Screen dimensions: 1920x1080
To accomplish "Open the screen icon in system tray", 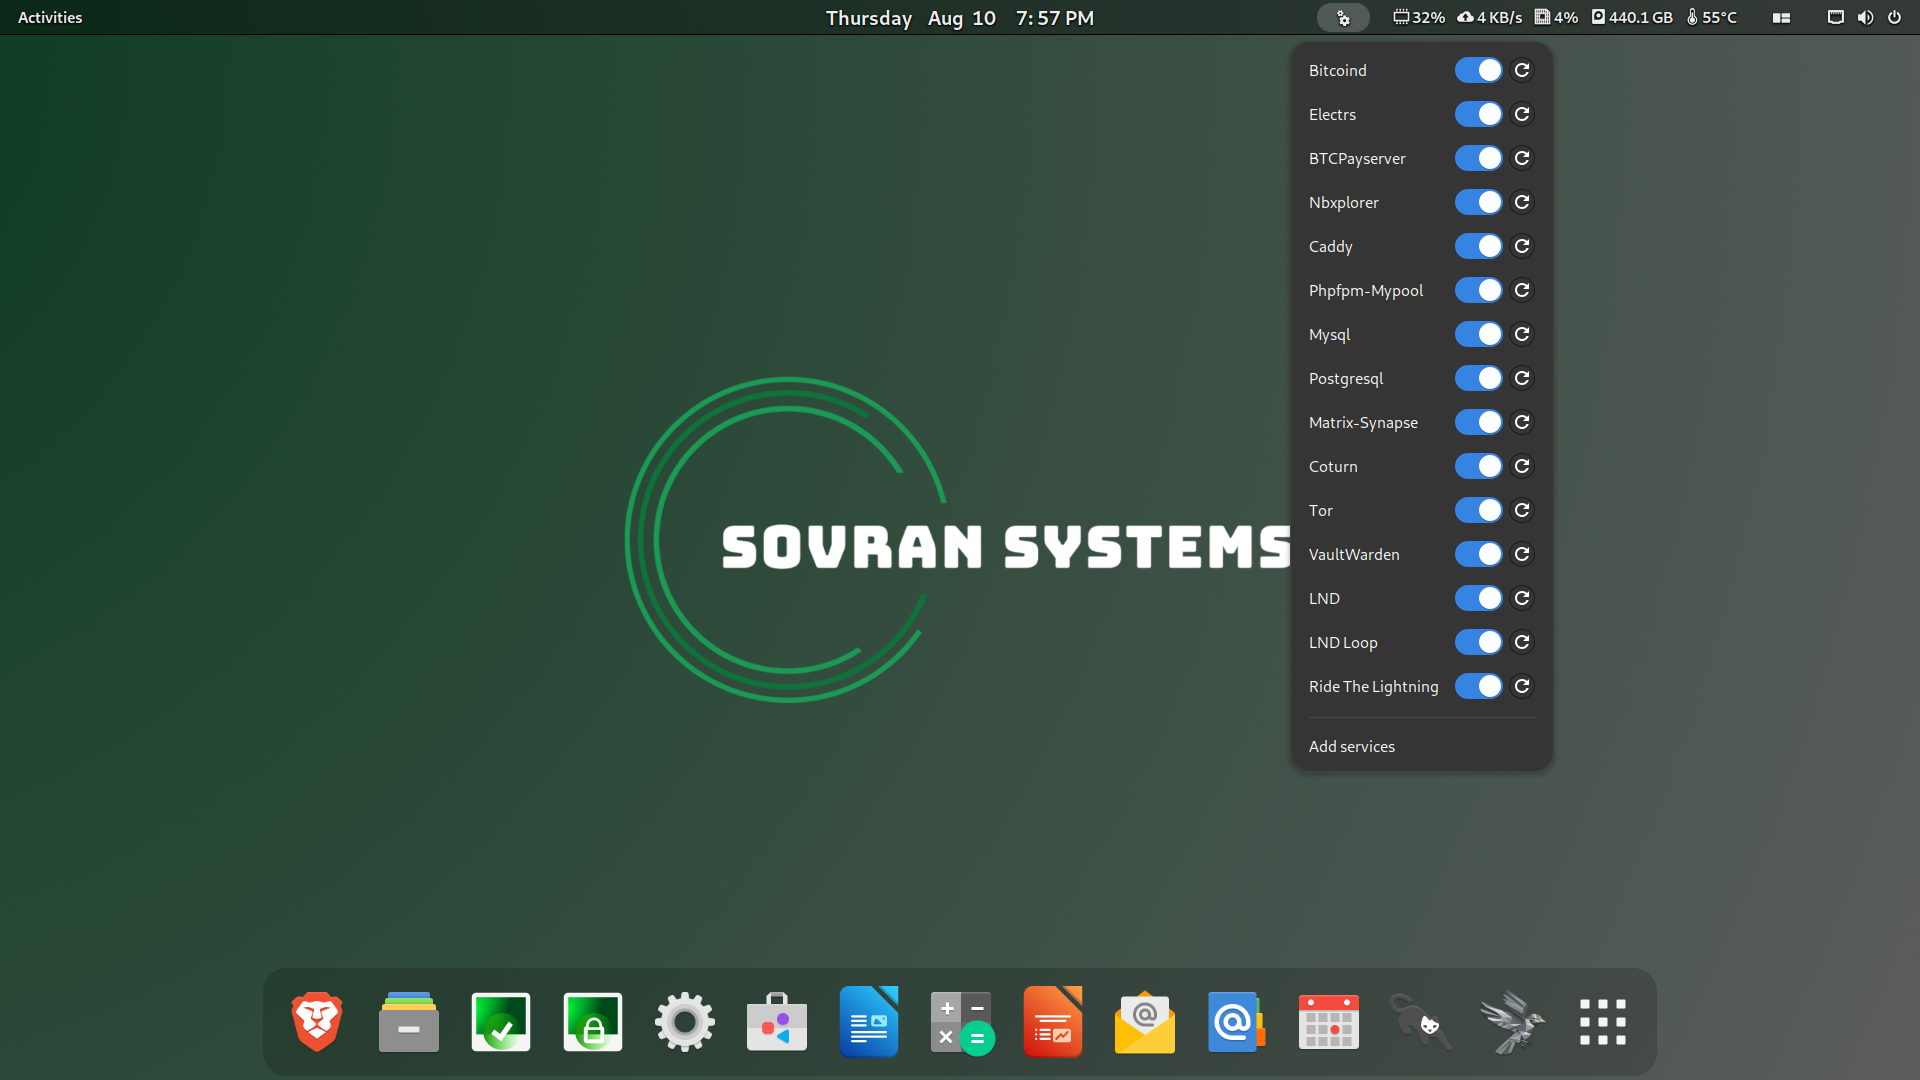I will coord(1835,17).
